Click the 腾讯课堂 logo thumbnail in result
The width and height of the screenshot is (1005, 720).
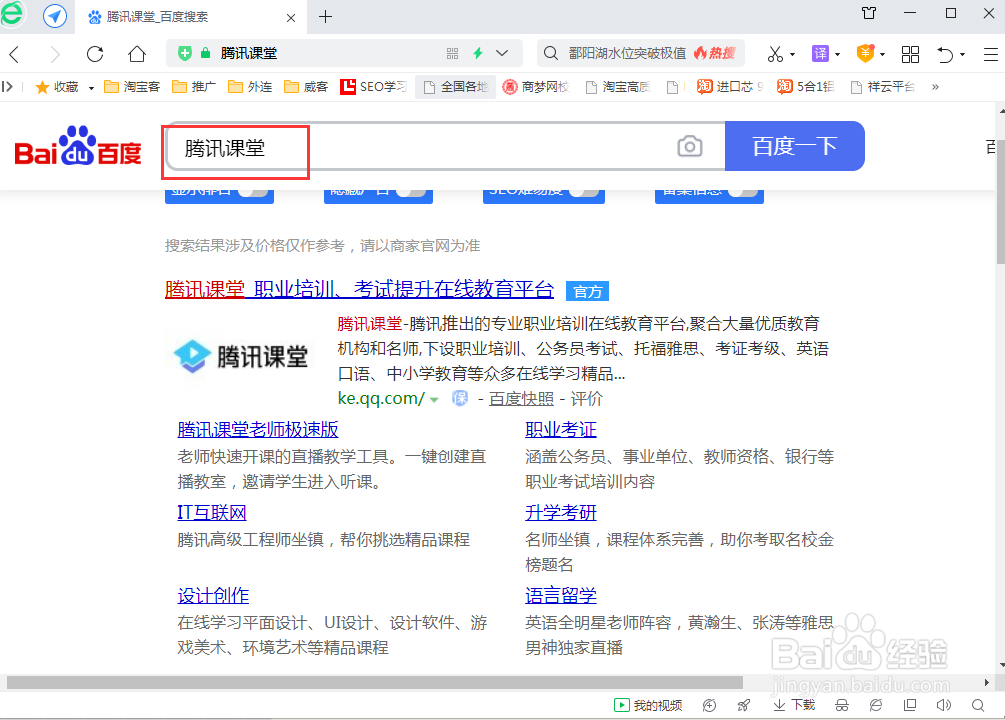[x=241, y=356]
